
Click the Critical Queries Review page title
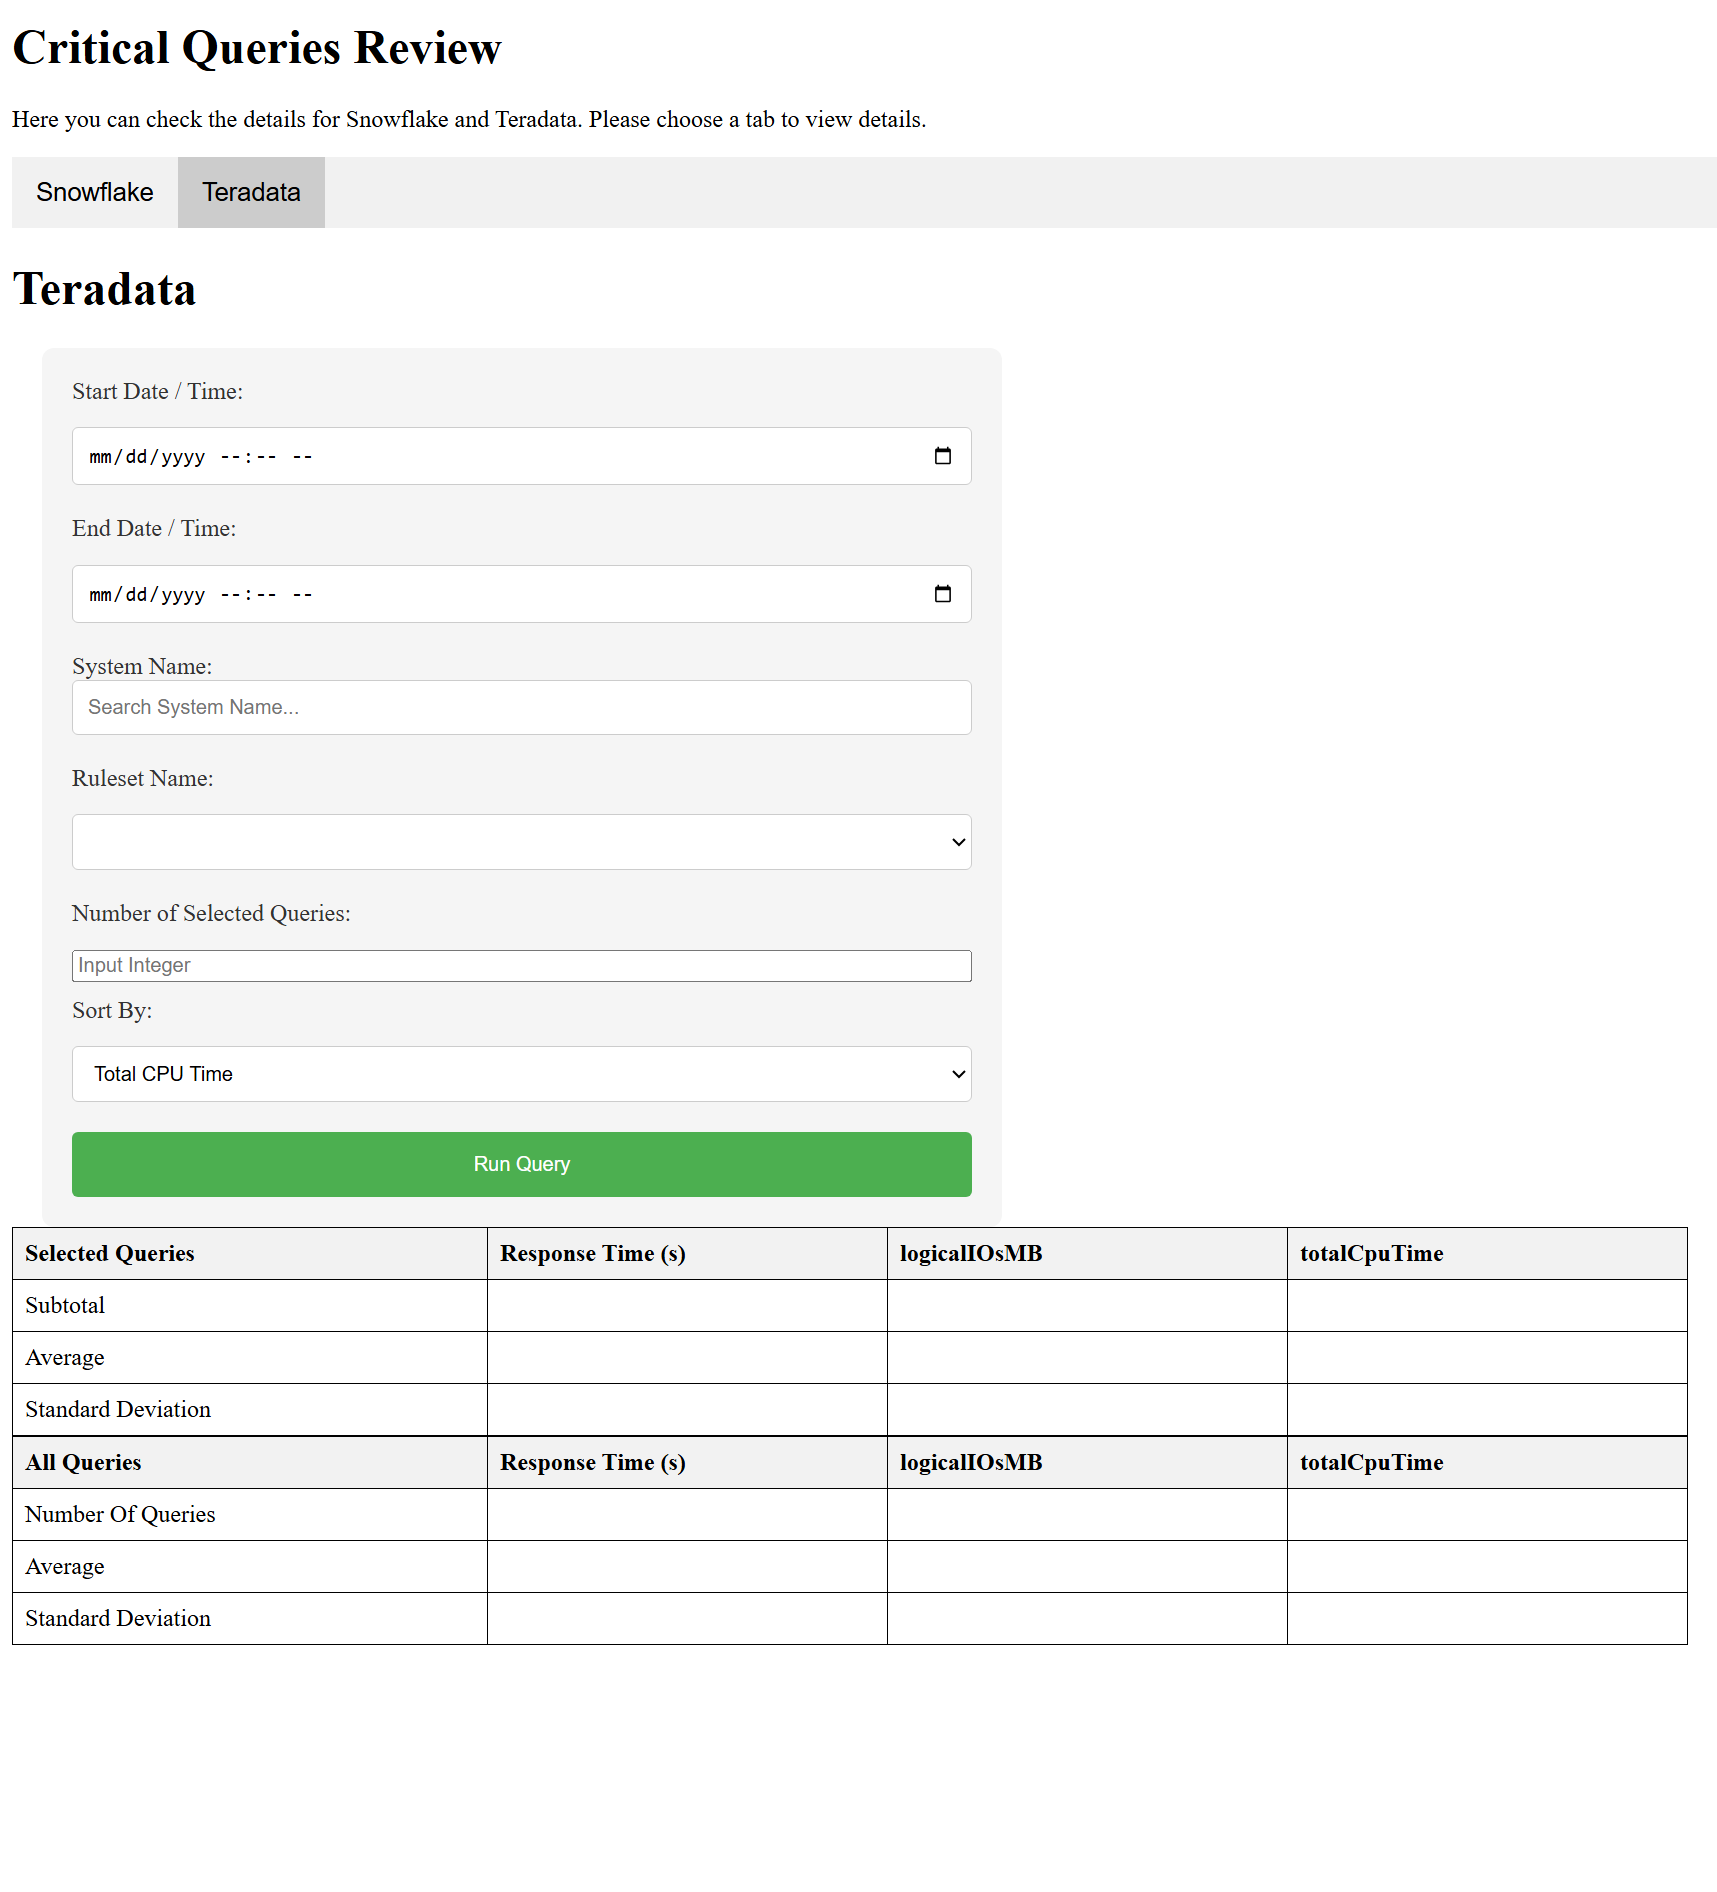(x=257, y=47)
